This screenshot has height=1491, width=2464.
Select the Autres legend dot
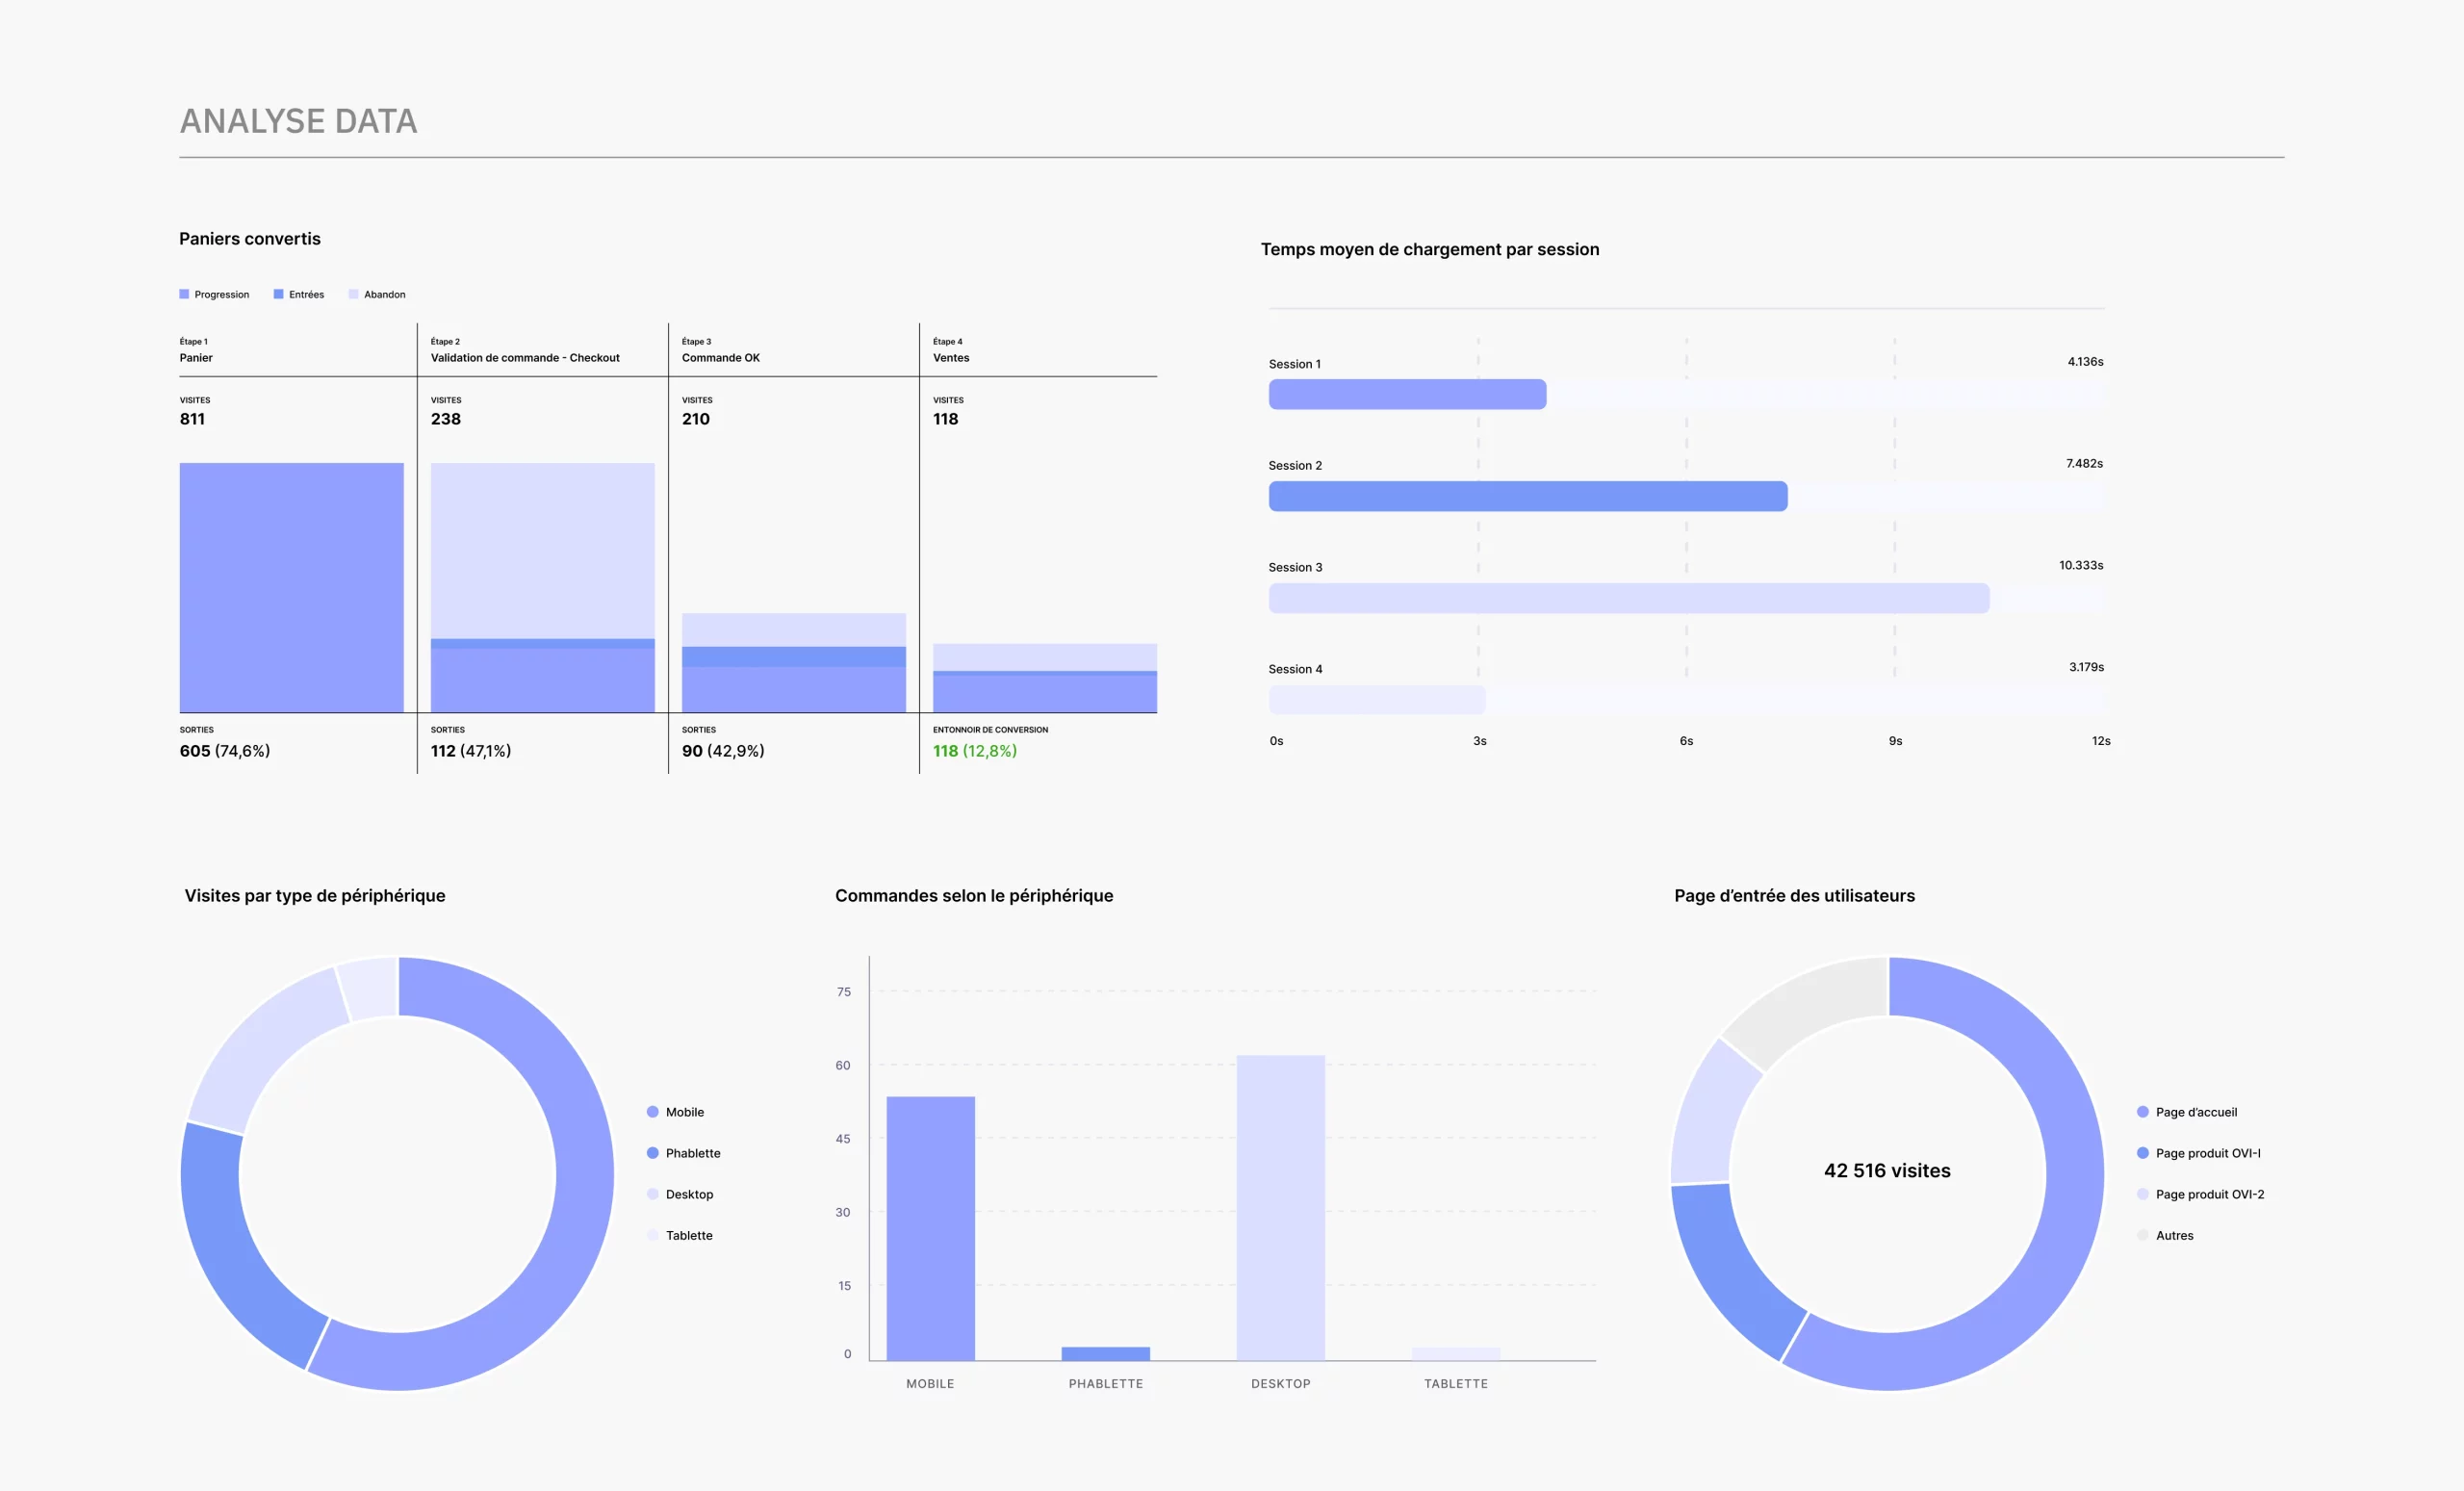tap(2143, 1235)
